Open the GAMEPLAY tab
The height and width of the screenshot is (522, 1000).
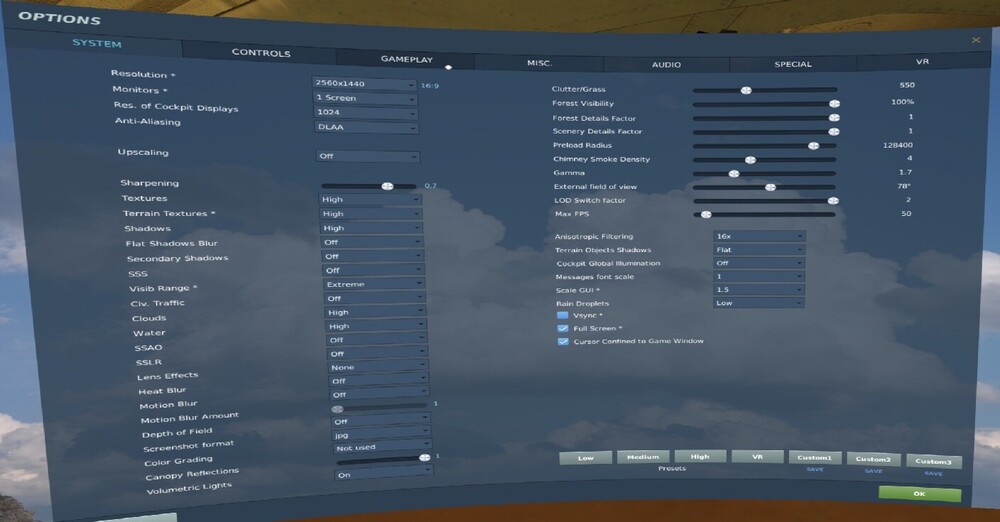pyautogui.click(x=406, y=59)
